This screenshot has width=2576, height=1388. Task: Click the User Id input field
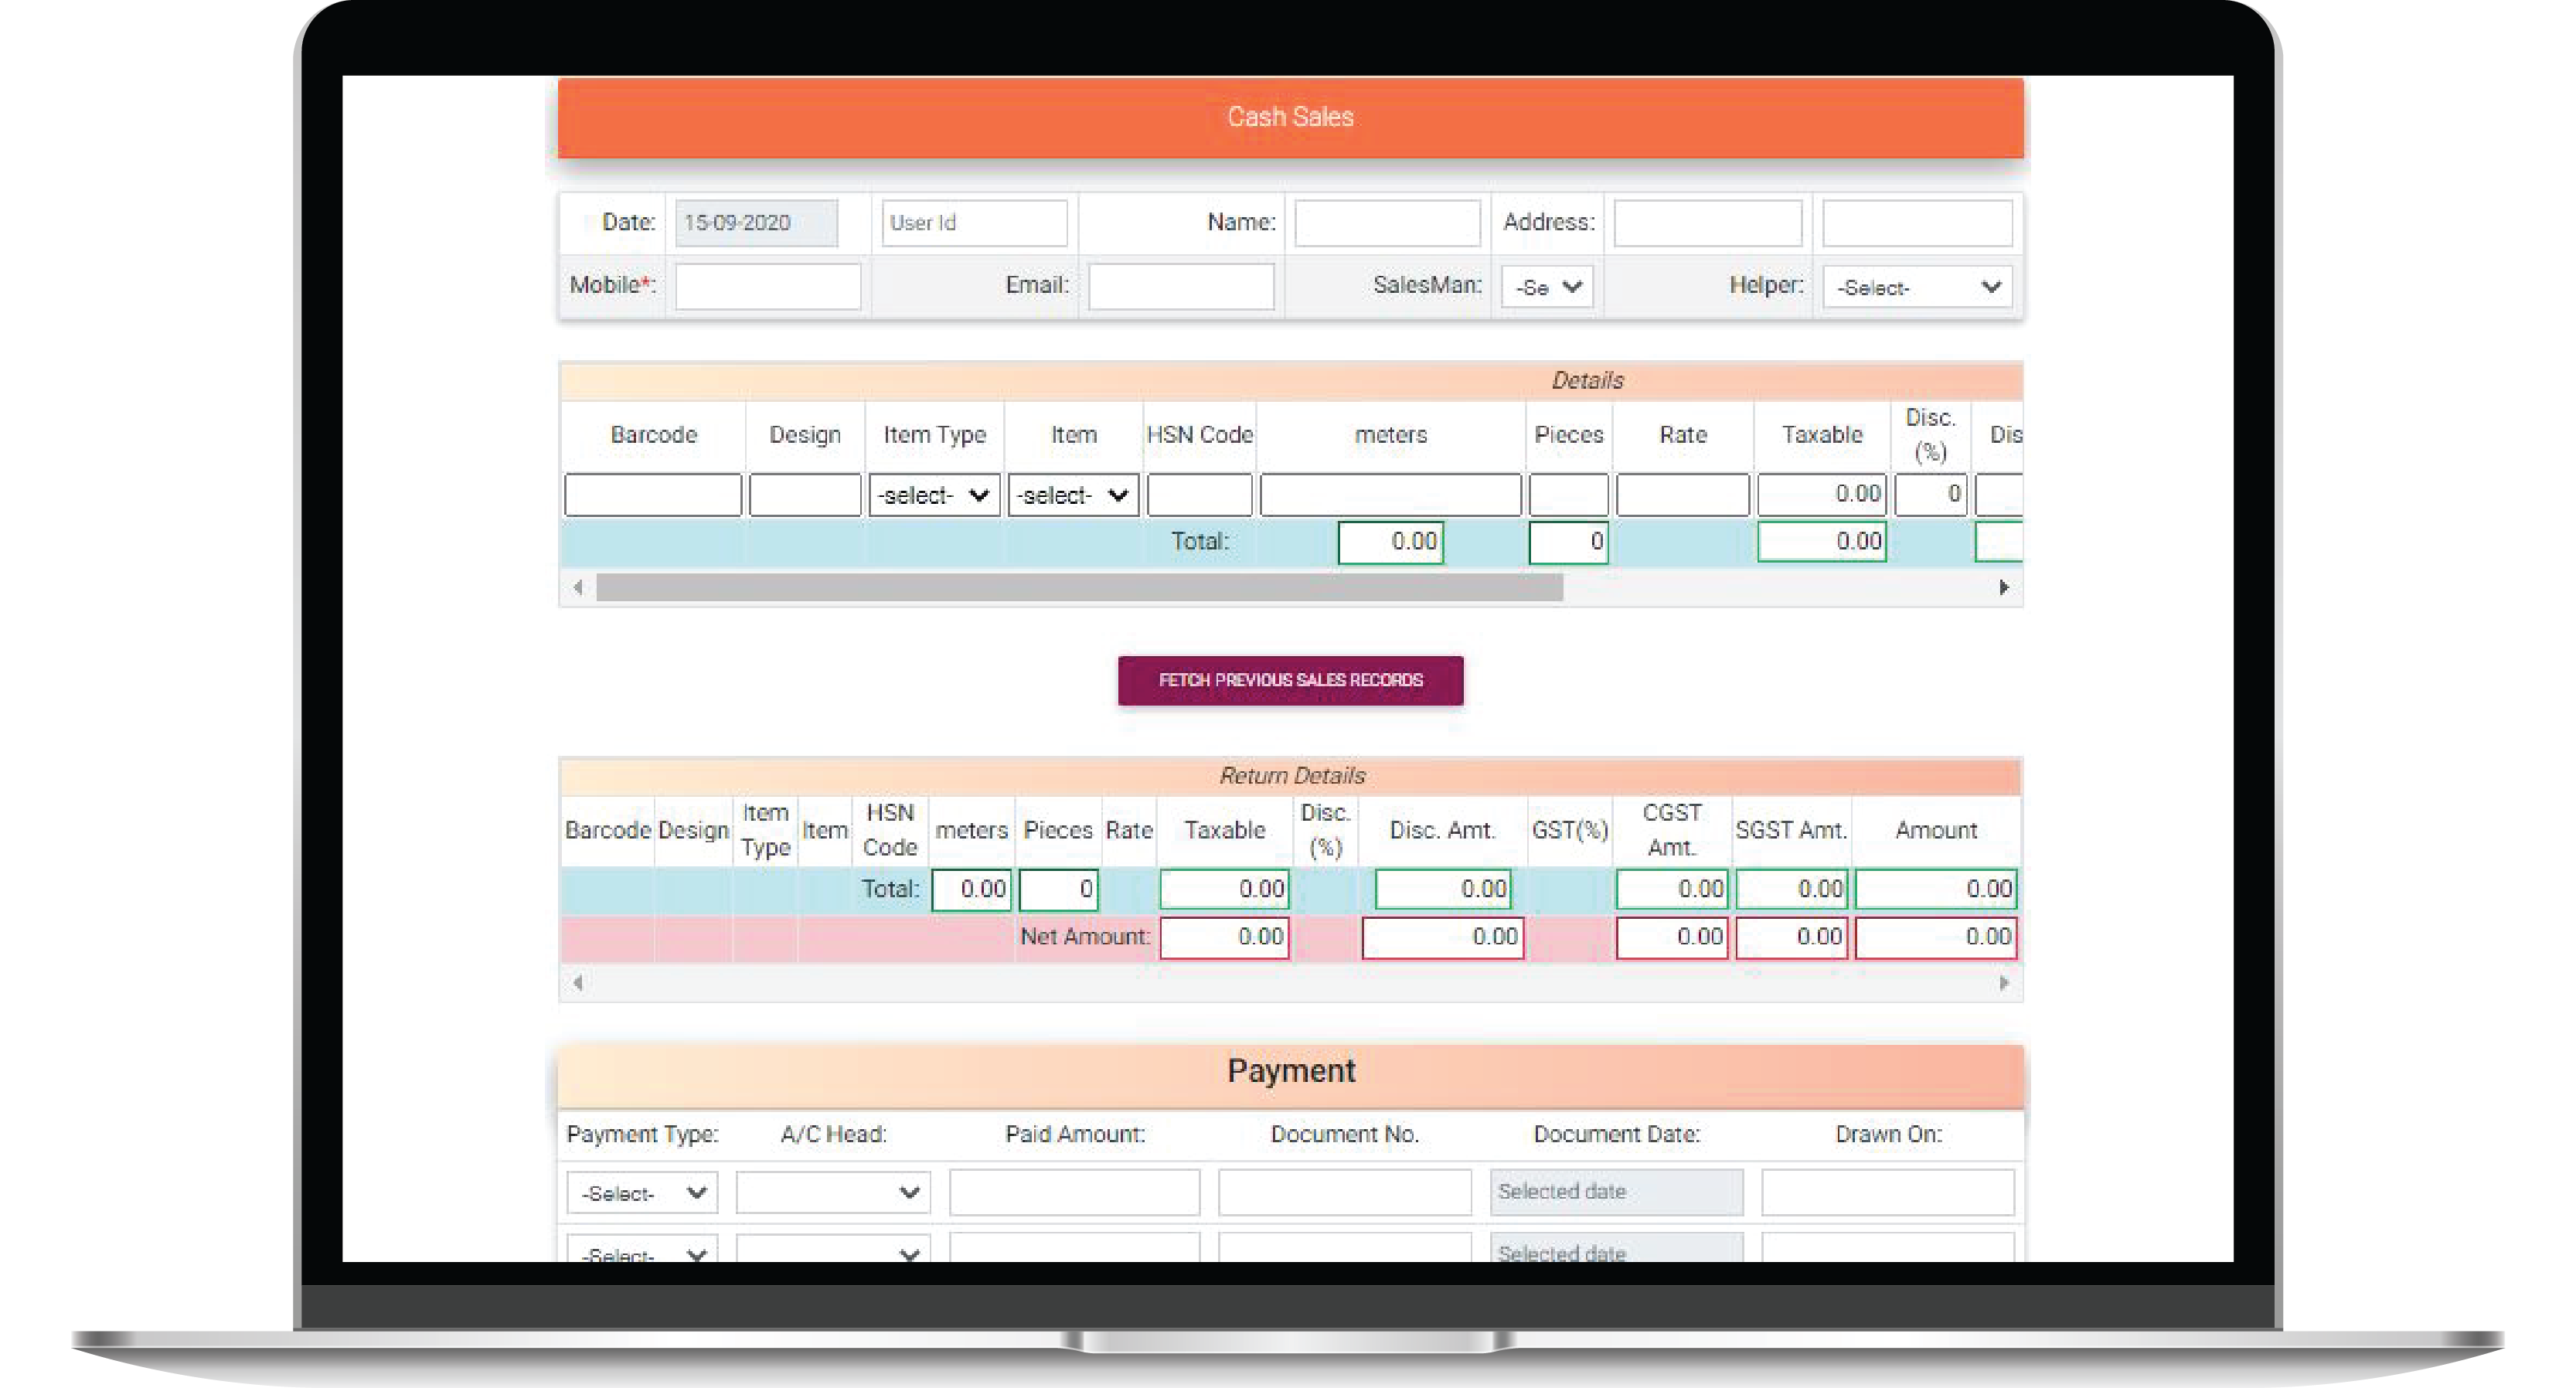[974, 223]
